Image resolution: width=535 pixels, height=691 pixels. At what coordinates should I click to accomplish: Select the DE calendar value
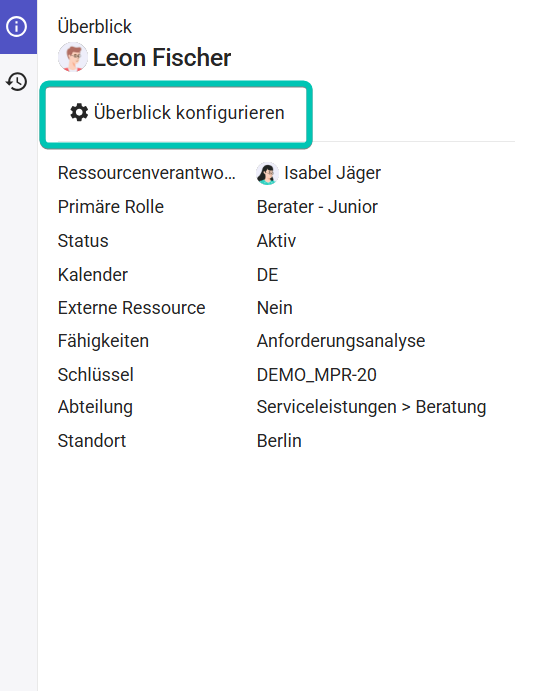[268, 275]
